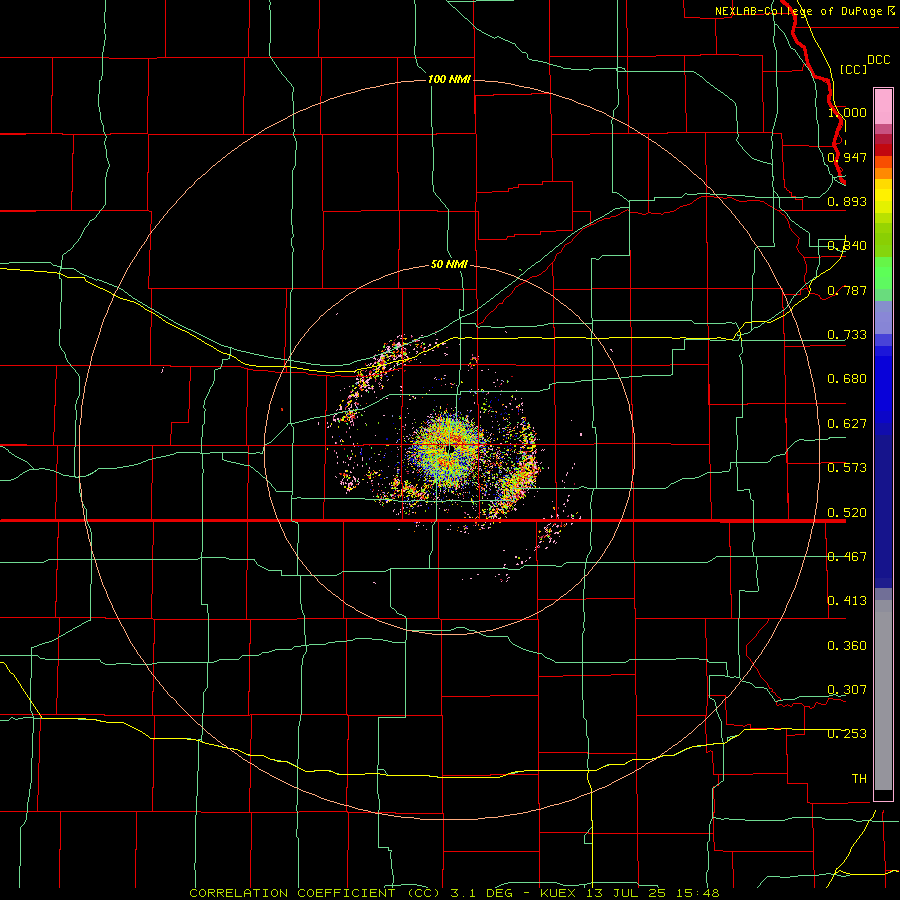Click the 0.573 legend value

click(x=847, y=468)
